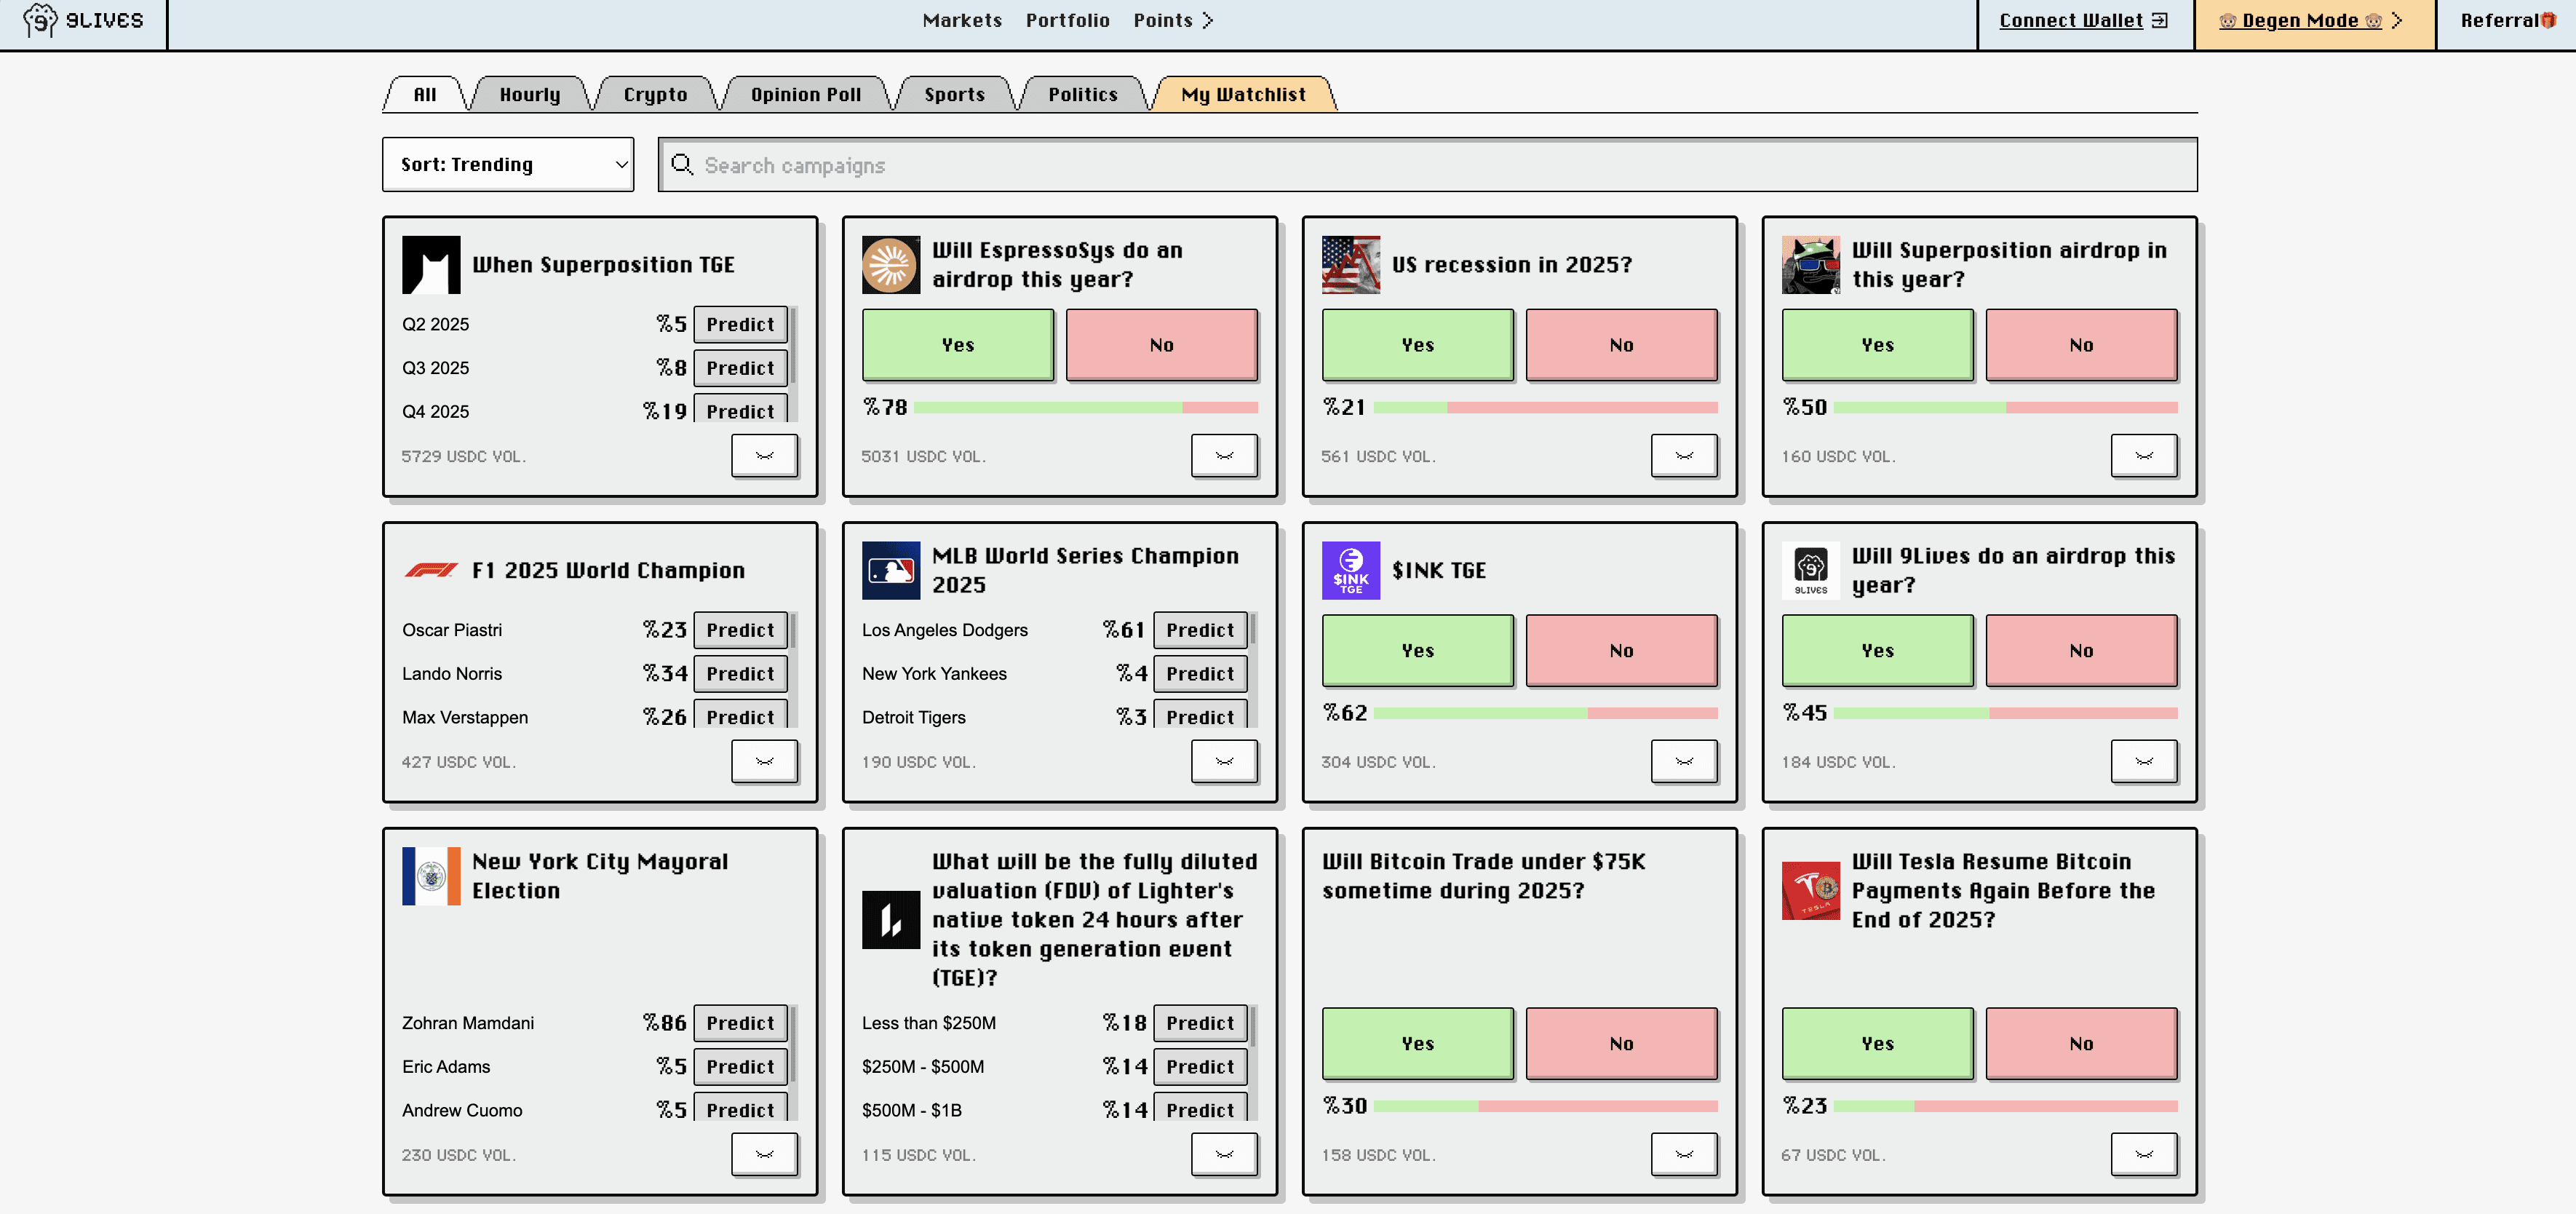2576x1214 pixels.
Task: Click US recession 21% probability bar
Action: coord(1546,407)
